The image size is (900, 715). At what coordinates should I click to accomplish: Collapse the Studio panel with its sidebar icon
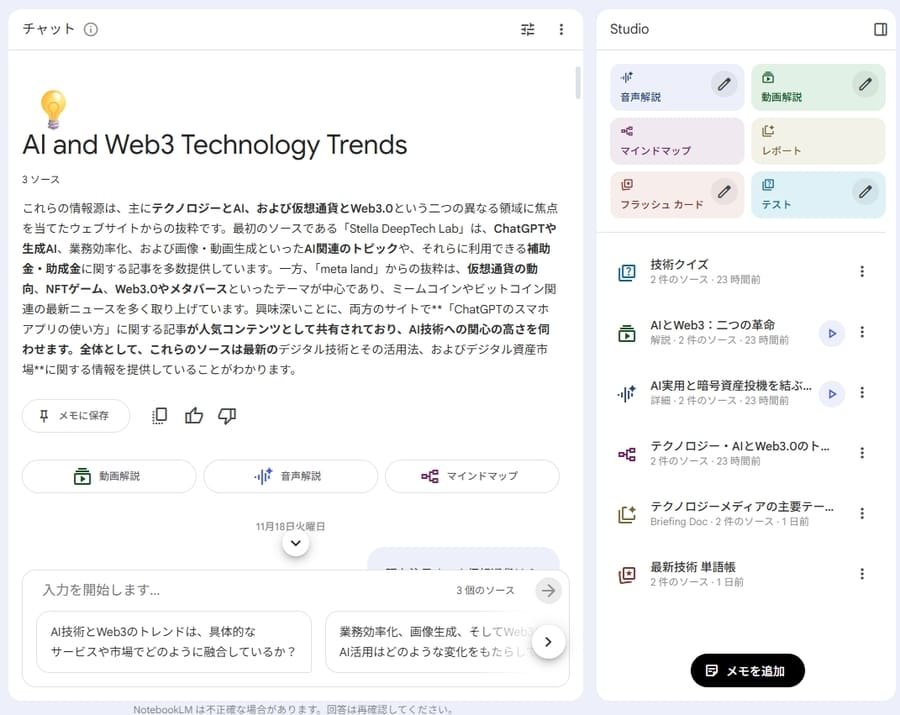pyautogui.click(x=880, y=29)
